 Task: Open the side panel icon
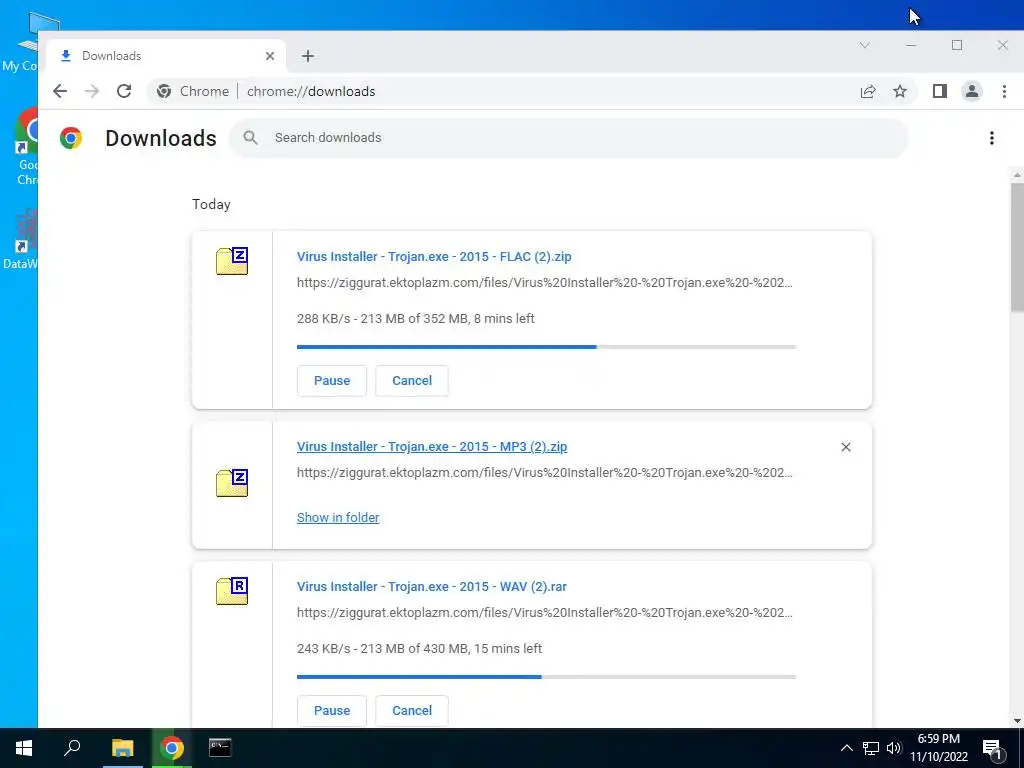[x=940, y=91]
